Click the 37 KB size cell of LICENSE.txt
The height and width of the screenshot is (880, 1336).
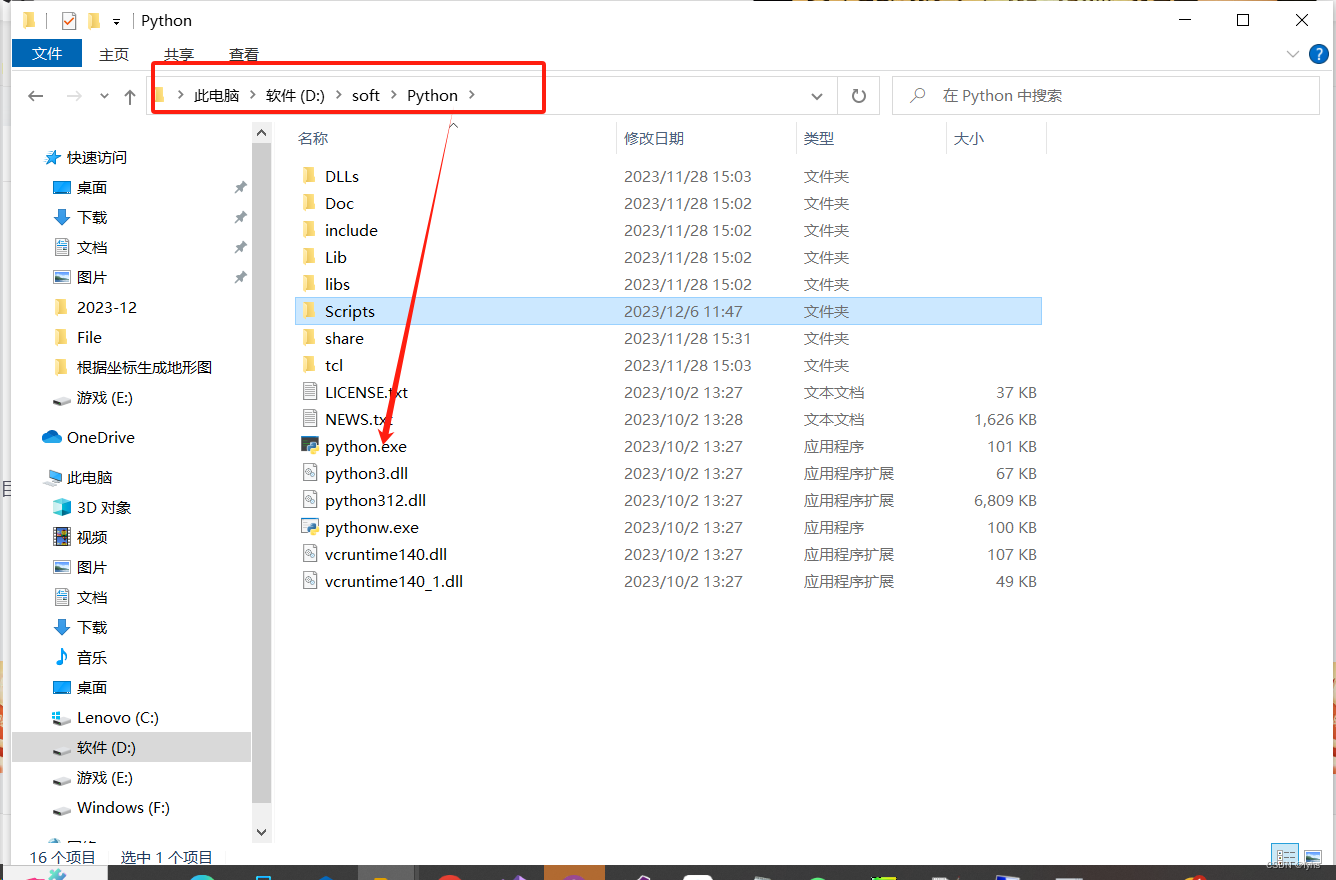coord(1016,392)
